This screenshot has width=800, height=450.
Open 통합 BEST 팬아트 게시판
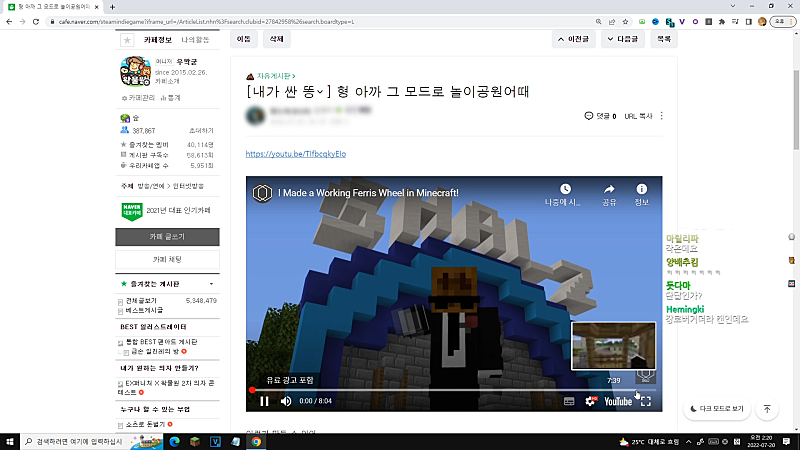[x=161, y=342]
